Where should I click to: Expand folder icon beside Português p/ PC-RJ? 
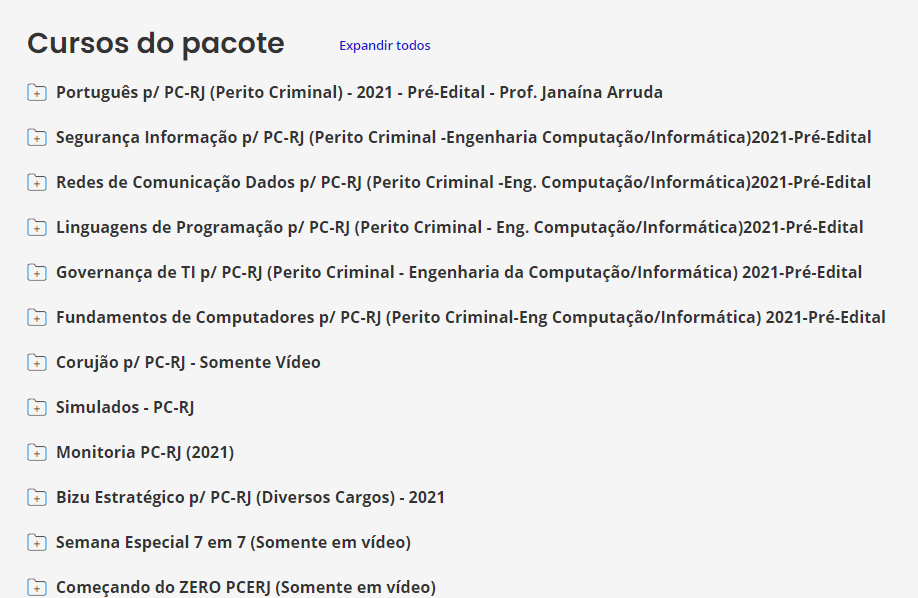[x=37, y=93]
